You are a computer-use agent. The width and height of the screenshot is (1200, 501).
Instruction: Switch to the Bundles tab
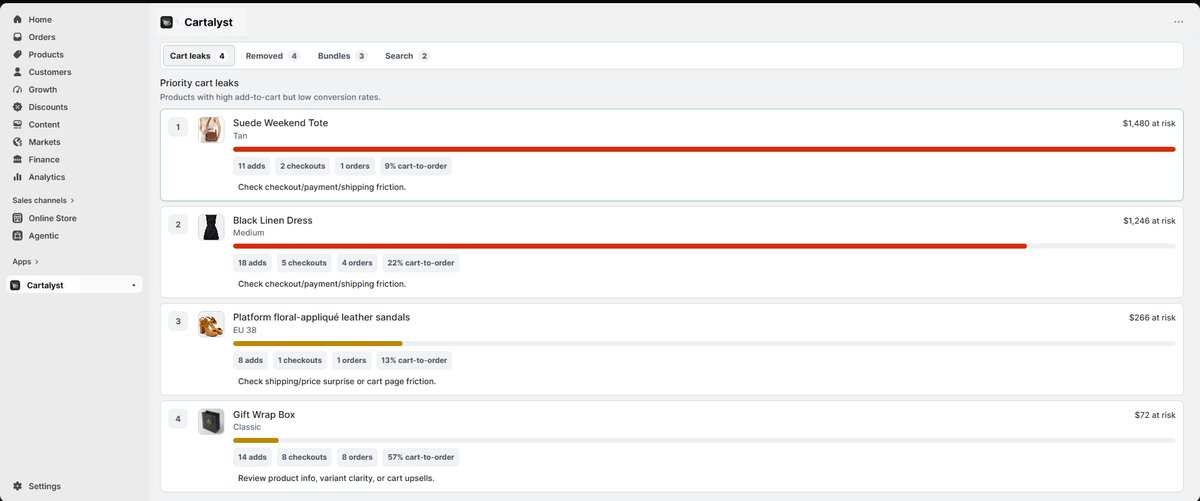click(343, 56)
